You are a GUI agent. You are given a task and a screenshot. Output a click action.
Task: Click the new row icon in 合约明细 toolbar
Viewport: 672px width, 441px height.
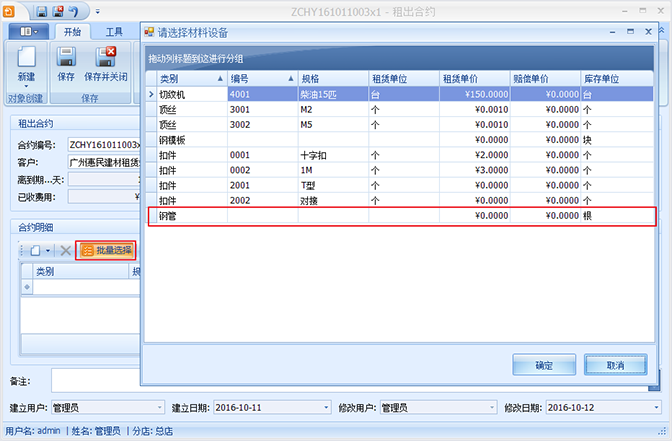coord(32,250)
